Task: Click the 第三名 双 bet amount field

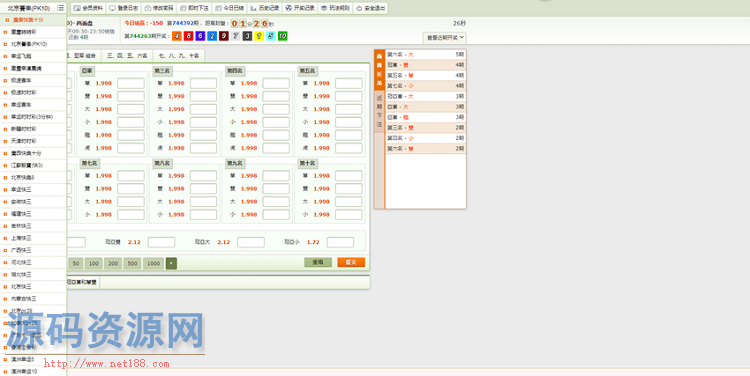Action: point(203,97)
